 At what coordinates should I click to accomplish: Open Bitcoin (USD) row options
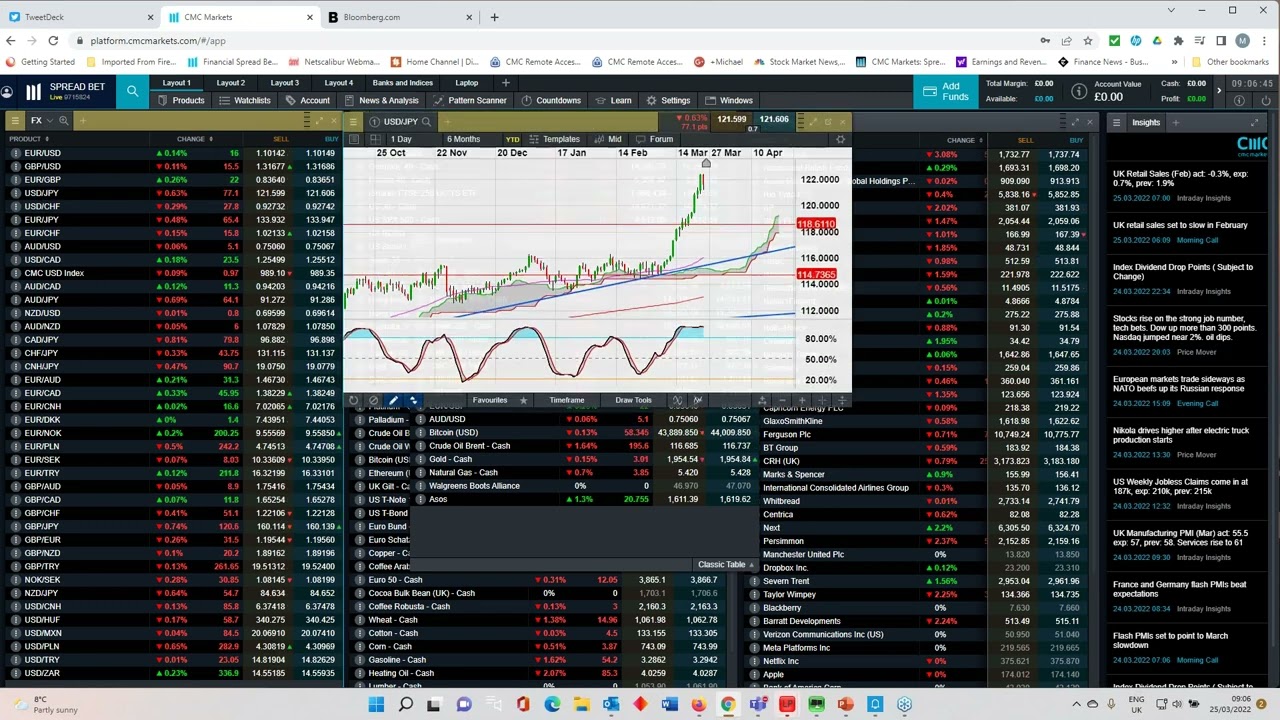420,433
